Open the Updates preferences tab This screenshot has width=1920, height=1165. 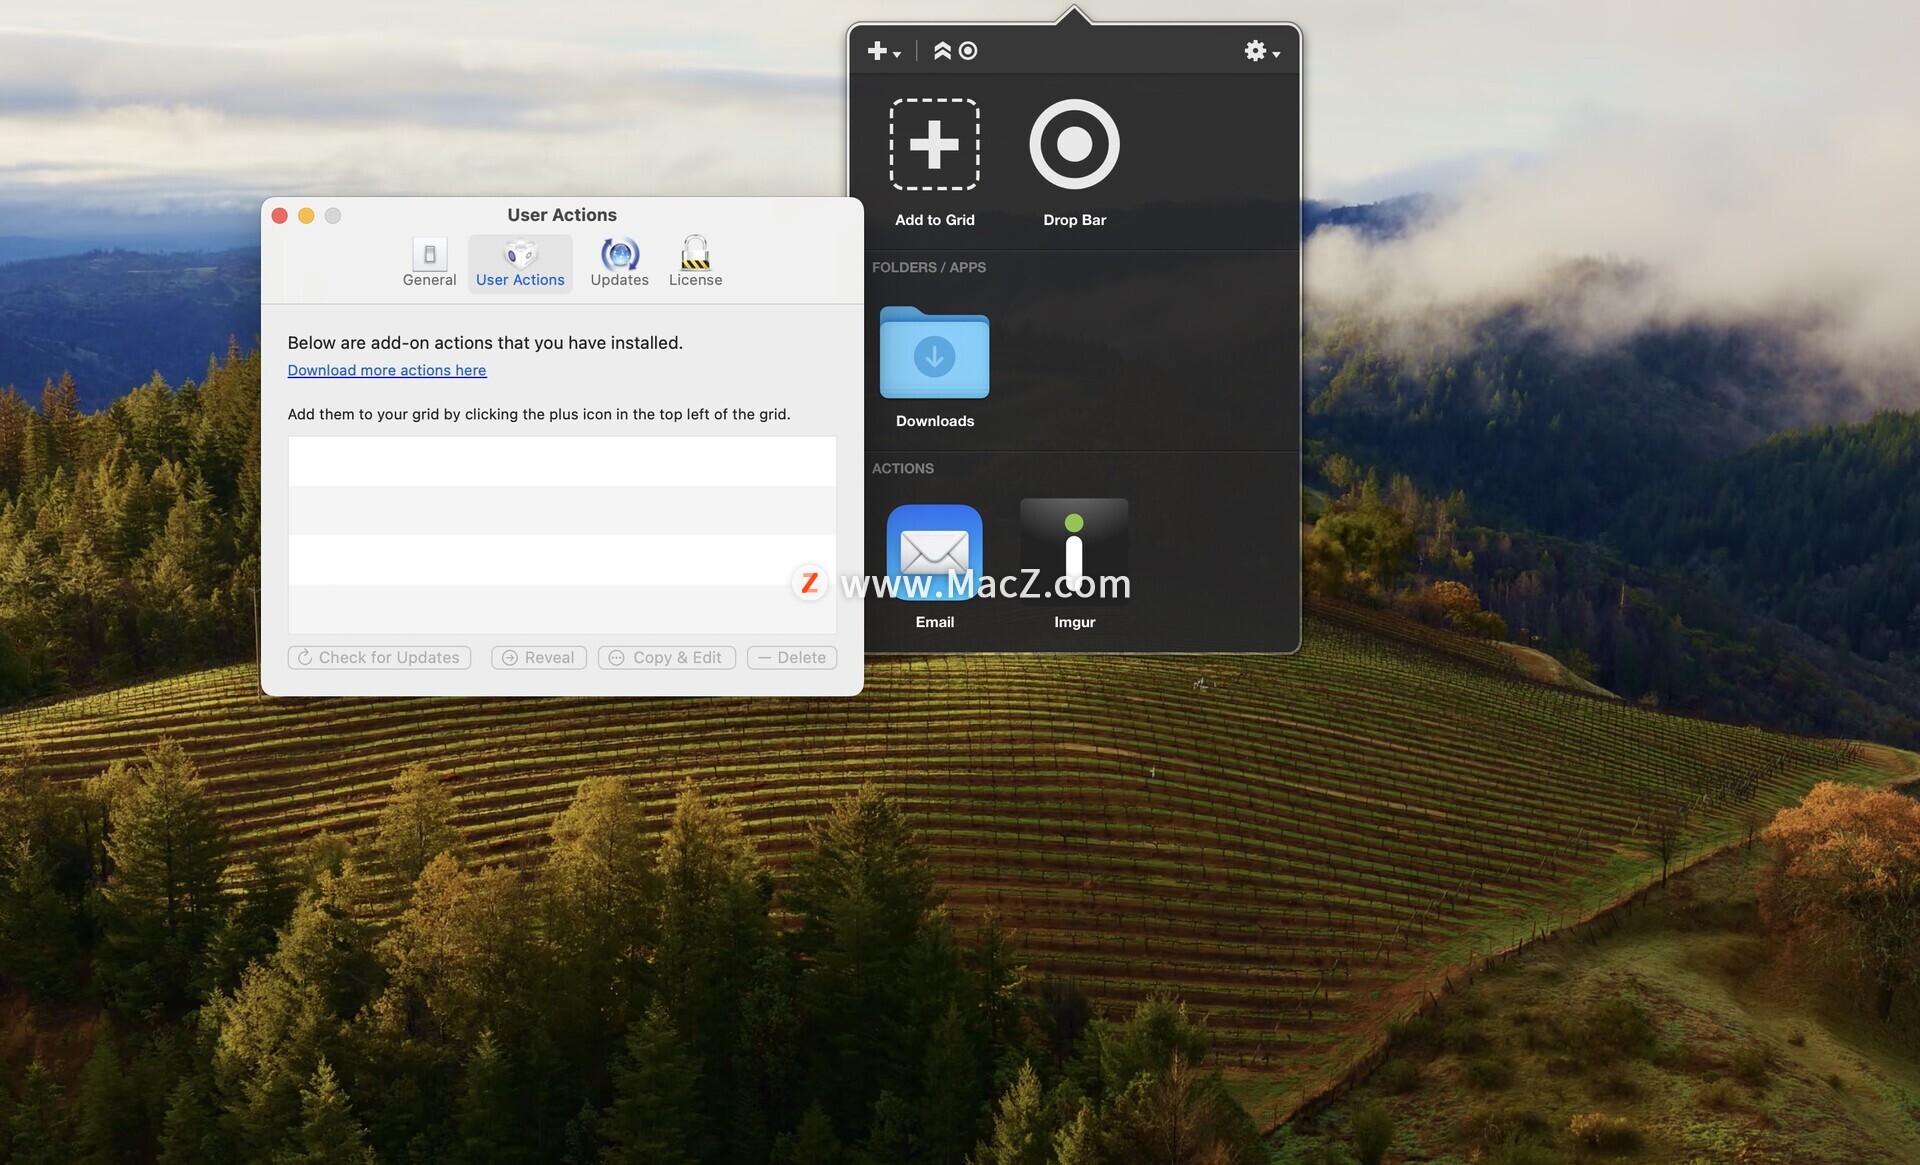[619, 263]
